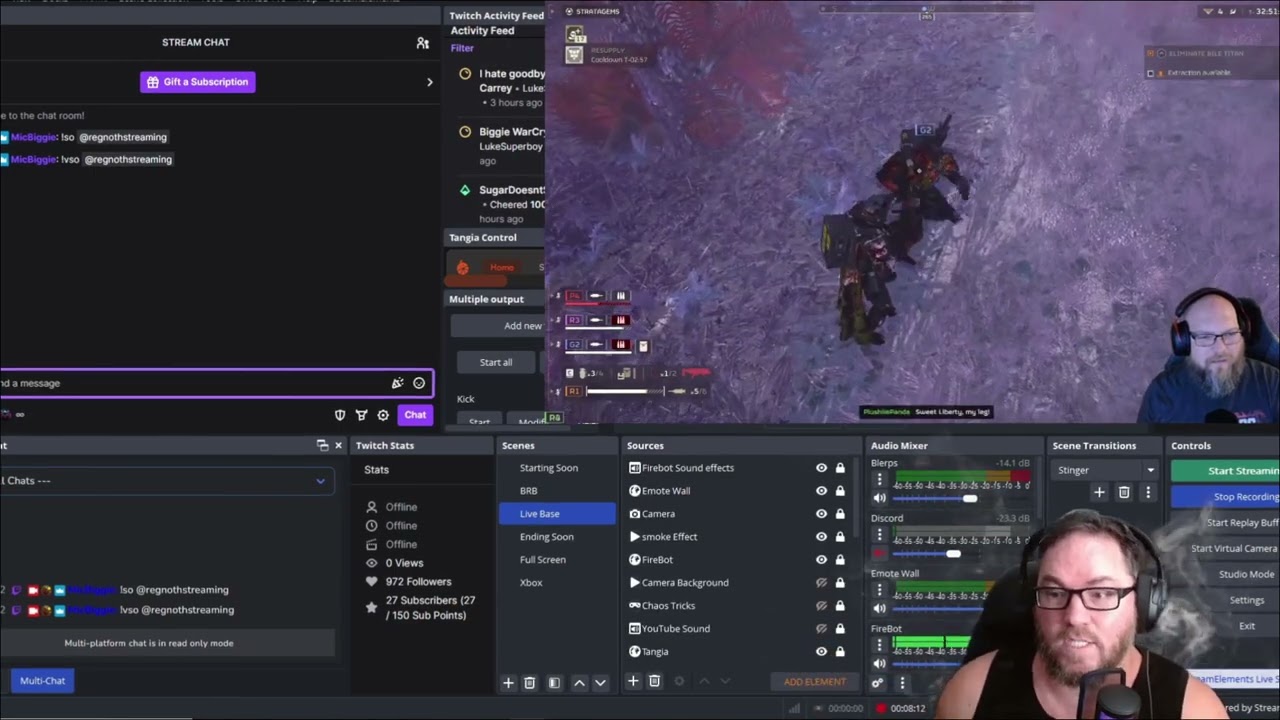Open the emote picker smiley icon
The width and height of the screenshot is (1280, 720).
pos(419,383)
